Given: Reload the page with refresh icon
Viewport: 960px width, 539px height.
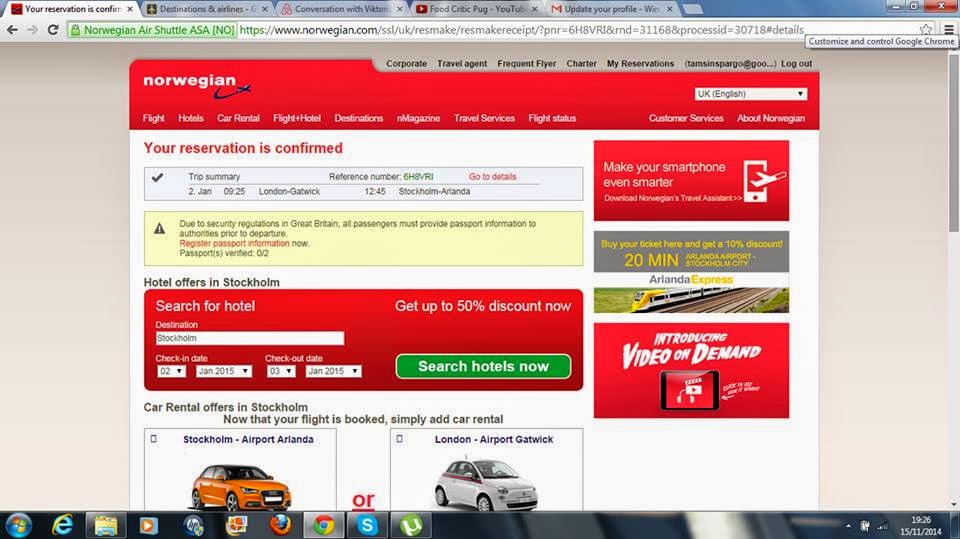Looking at the screenshot, I should [53, 29].
